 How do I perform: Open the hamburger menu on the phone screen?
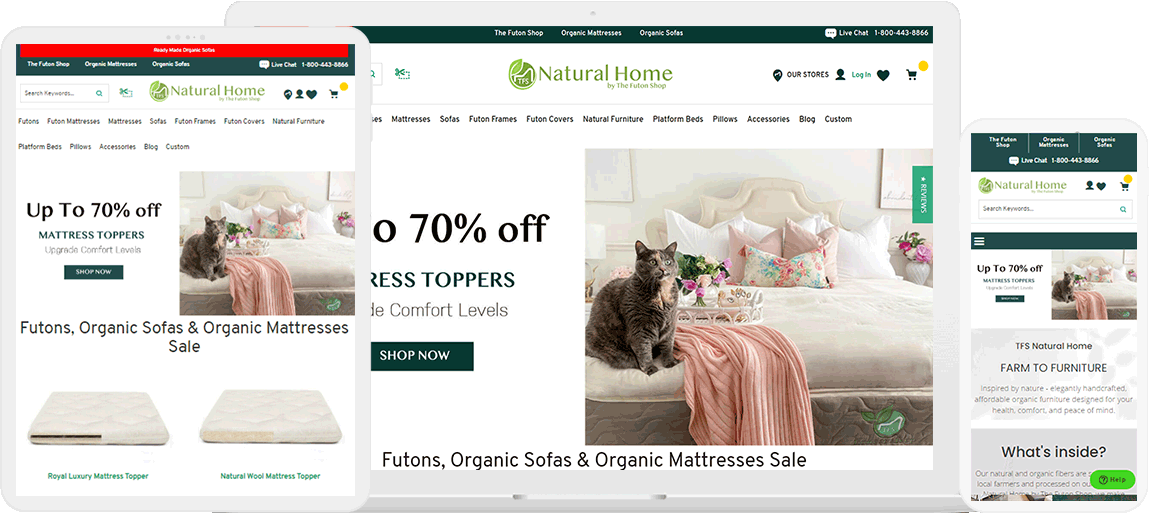tap(978, 241)
